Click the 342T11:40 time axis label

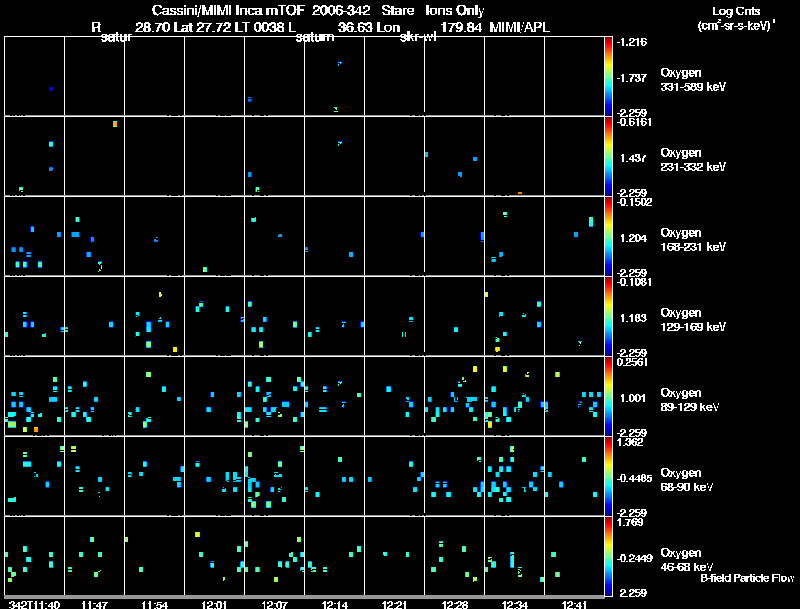tap(34, 605)
